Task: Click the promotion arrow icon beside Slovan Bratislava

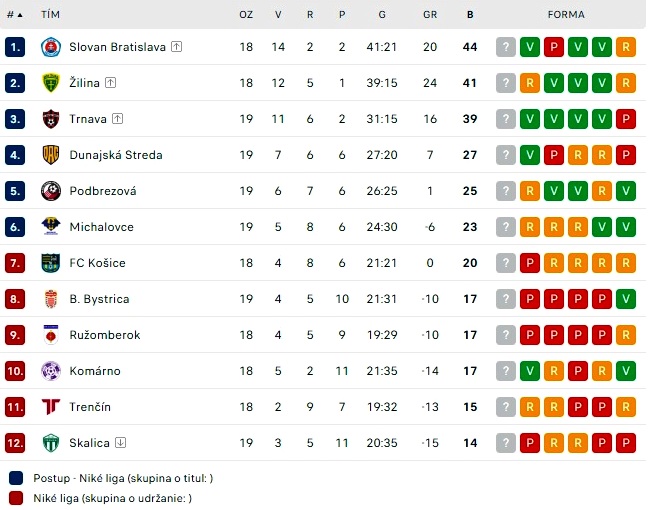Action: pos(177,47)
